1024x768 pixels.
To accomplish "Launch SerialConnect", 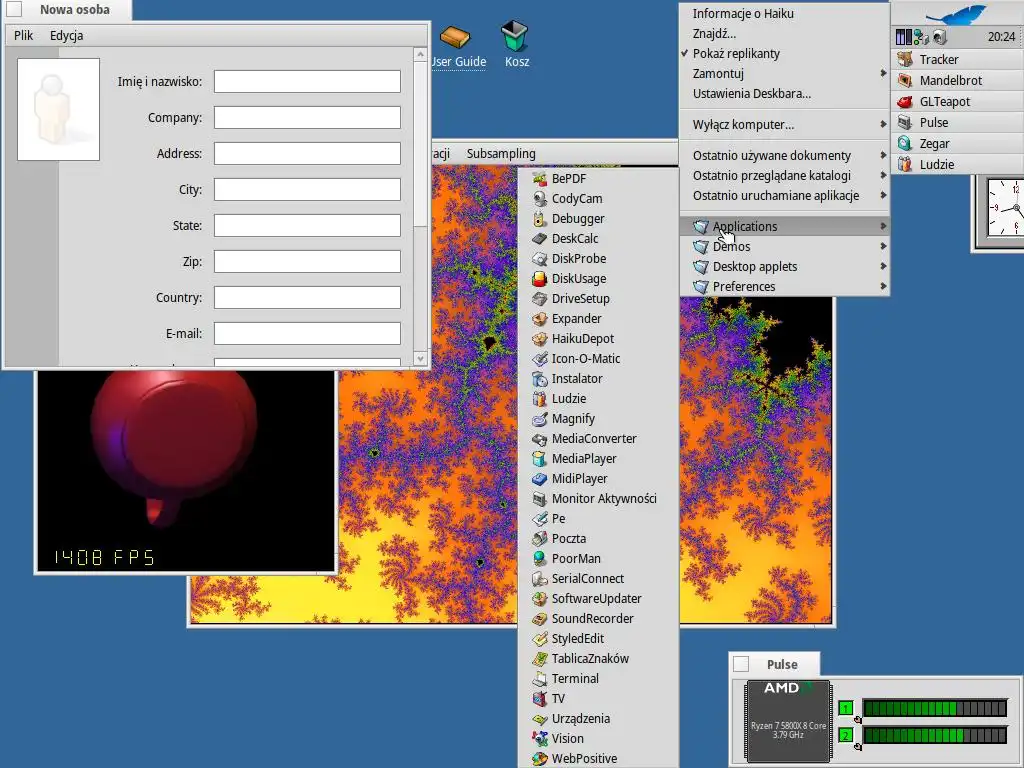I will pyautogui.click(x=598, y=578).
